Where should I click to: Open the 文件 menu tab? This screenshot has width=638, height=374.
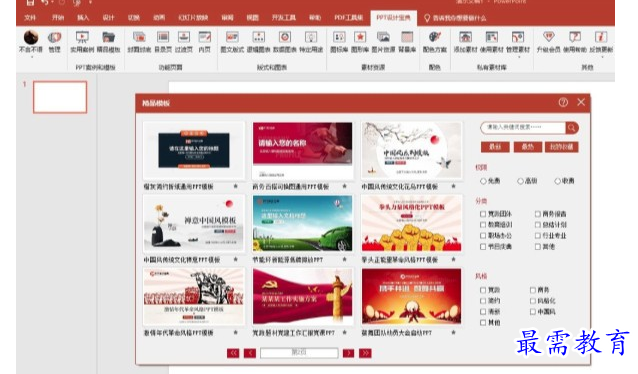coord(30,18)
